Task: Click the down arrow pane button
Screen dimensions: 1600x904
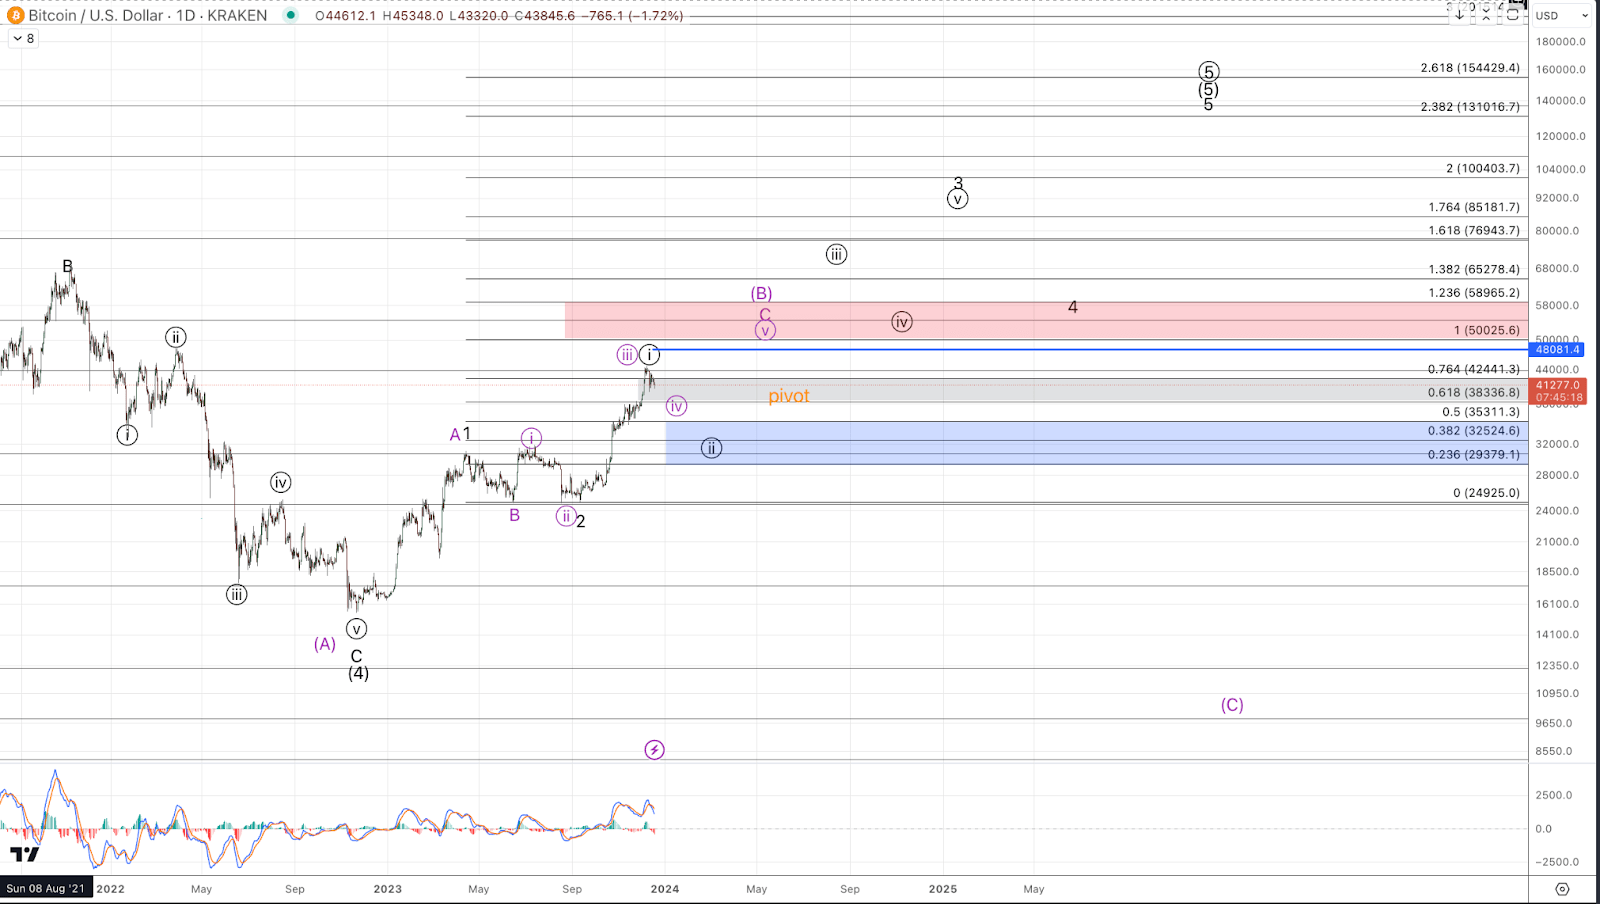Action: point(1460,14)
